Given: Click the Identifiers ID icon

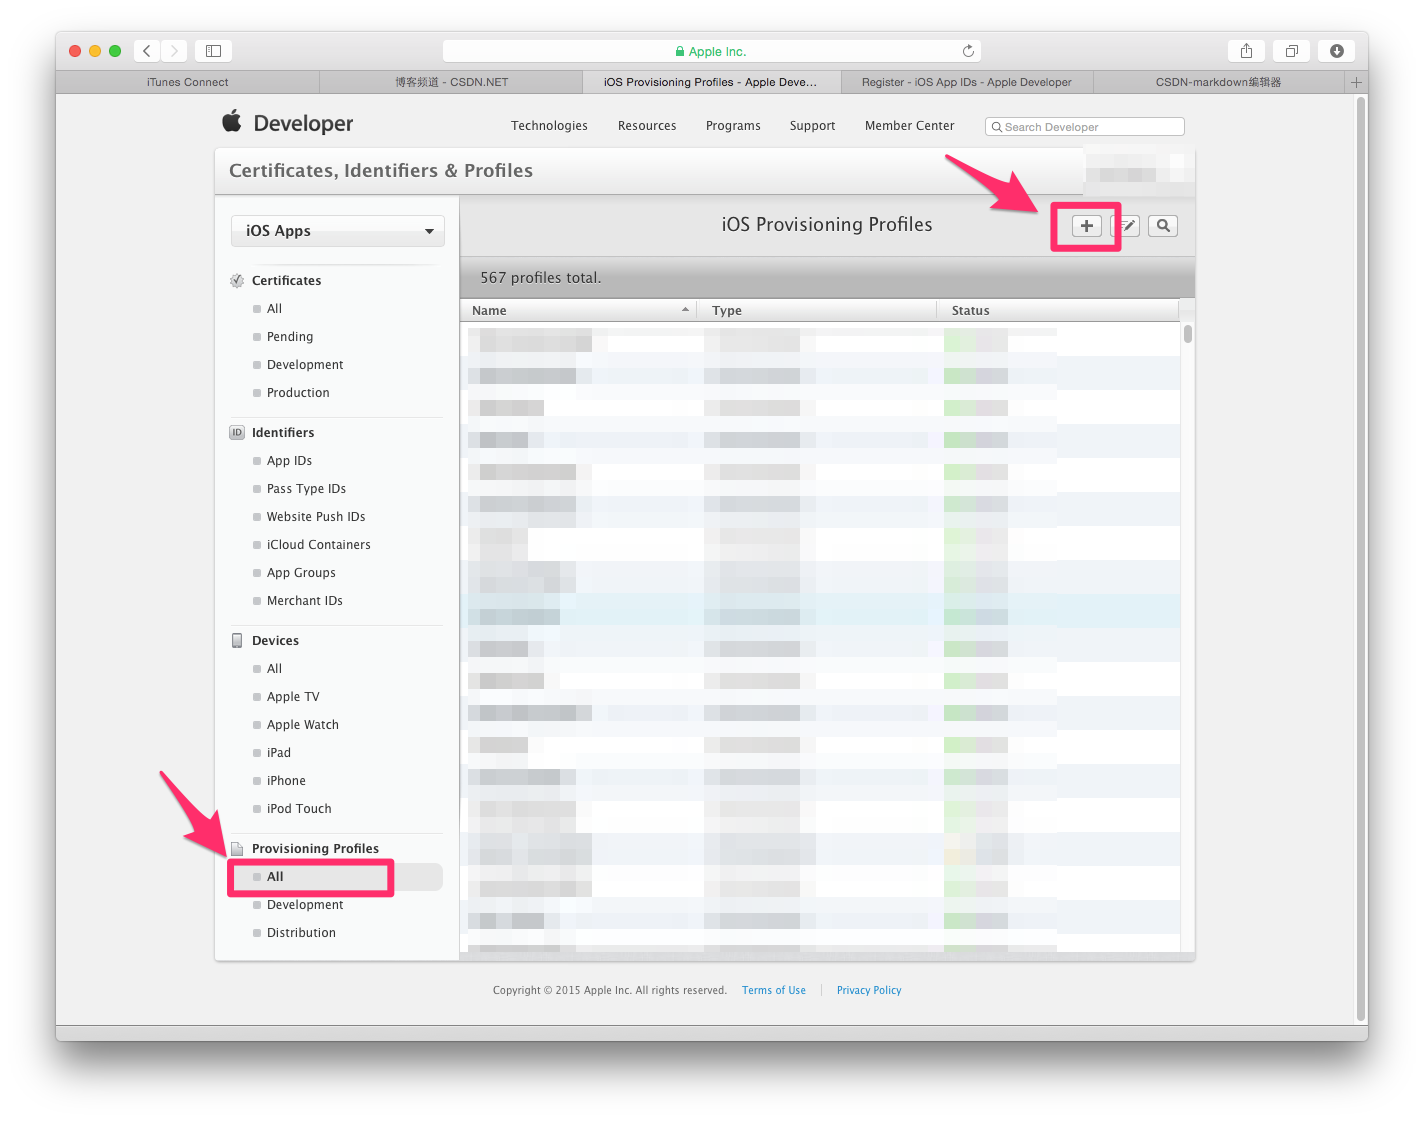Looking at the screenshot, I should [x=237, y=433].
